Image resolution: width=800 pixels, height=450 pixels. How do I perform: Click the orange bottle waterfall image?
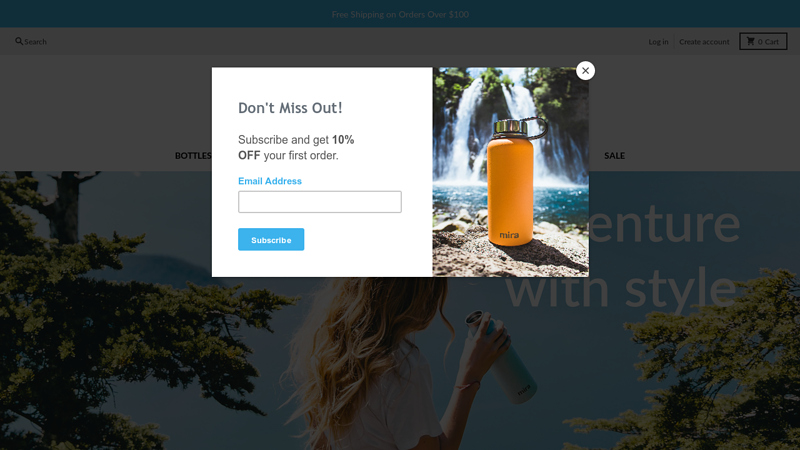(x=510, y=172)
